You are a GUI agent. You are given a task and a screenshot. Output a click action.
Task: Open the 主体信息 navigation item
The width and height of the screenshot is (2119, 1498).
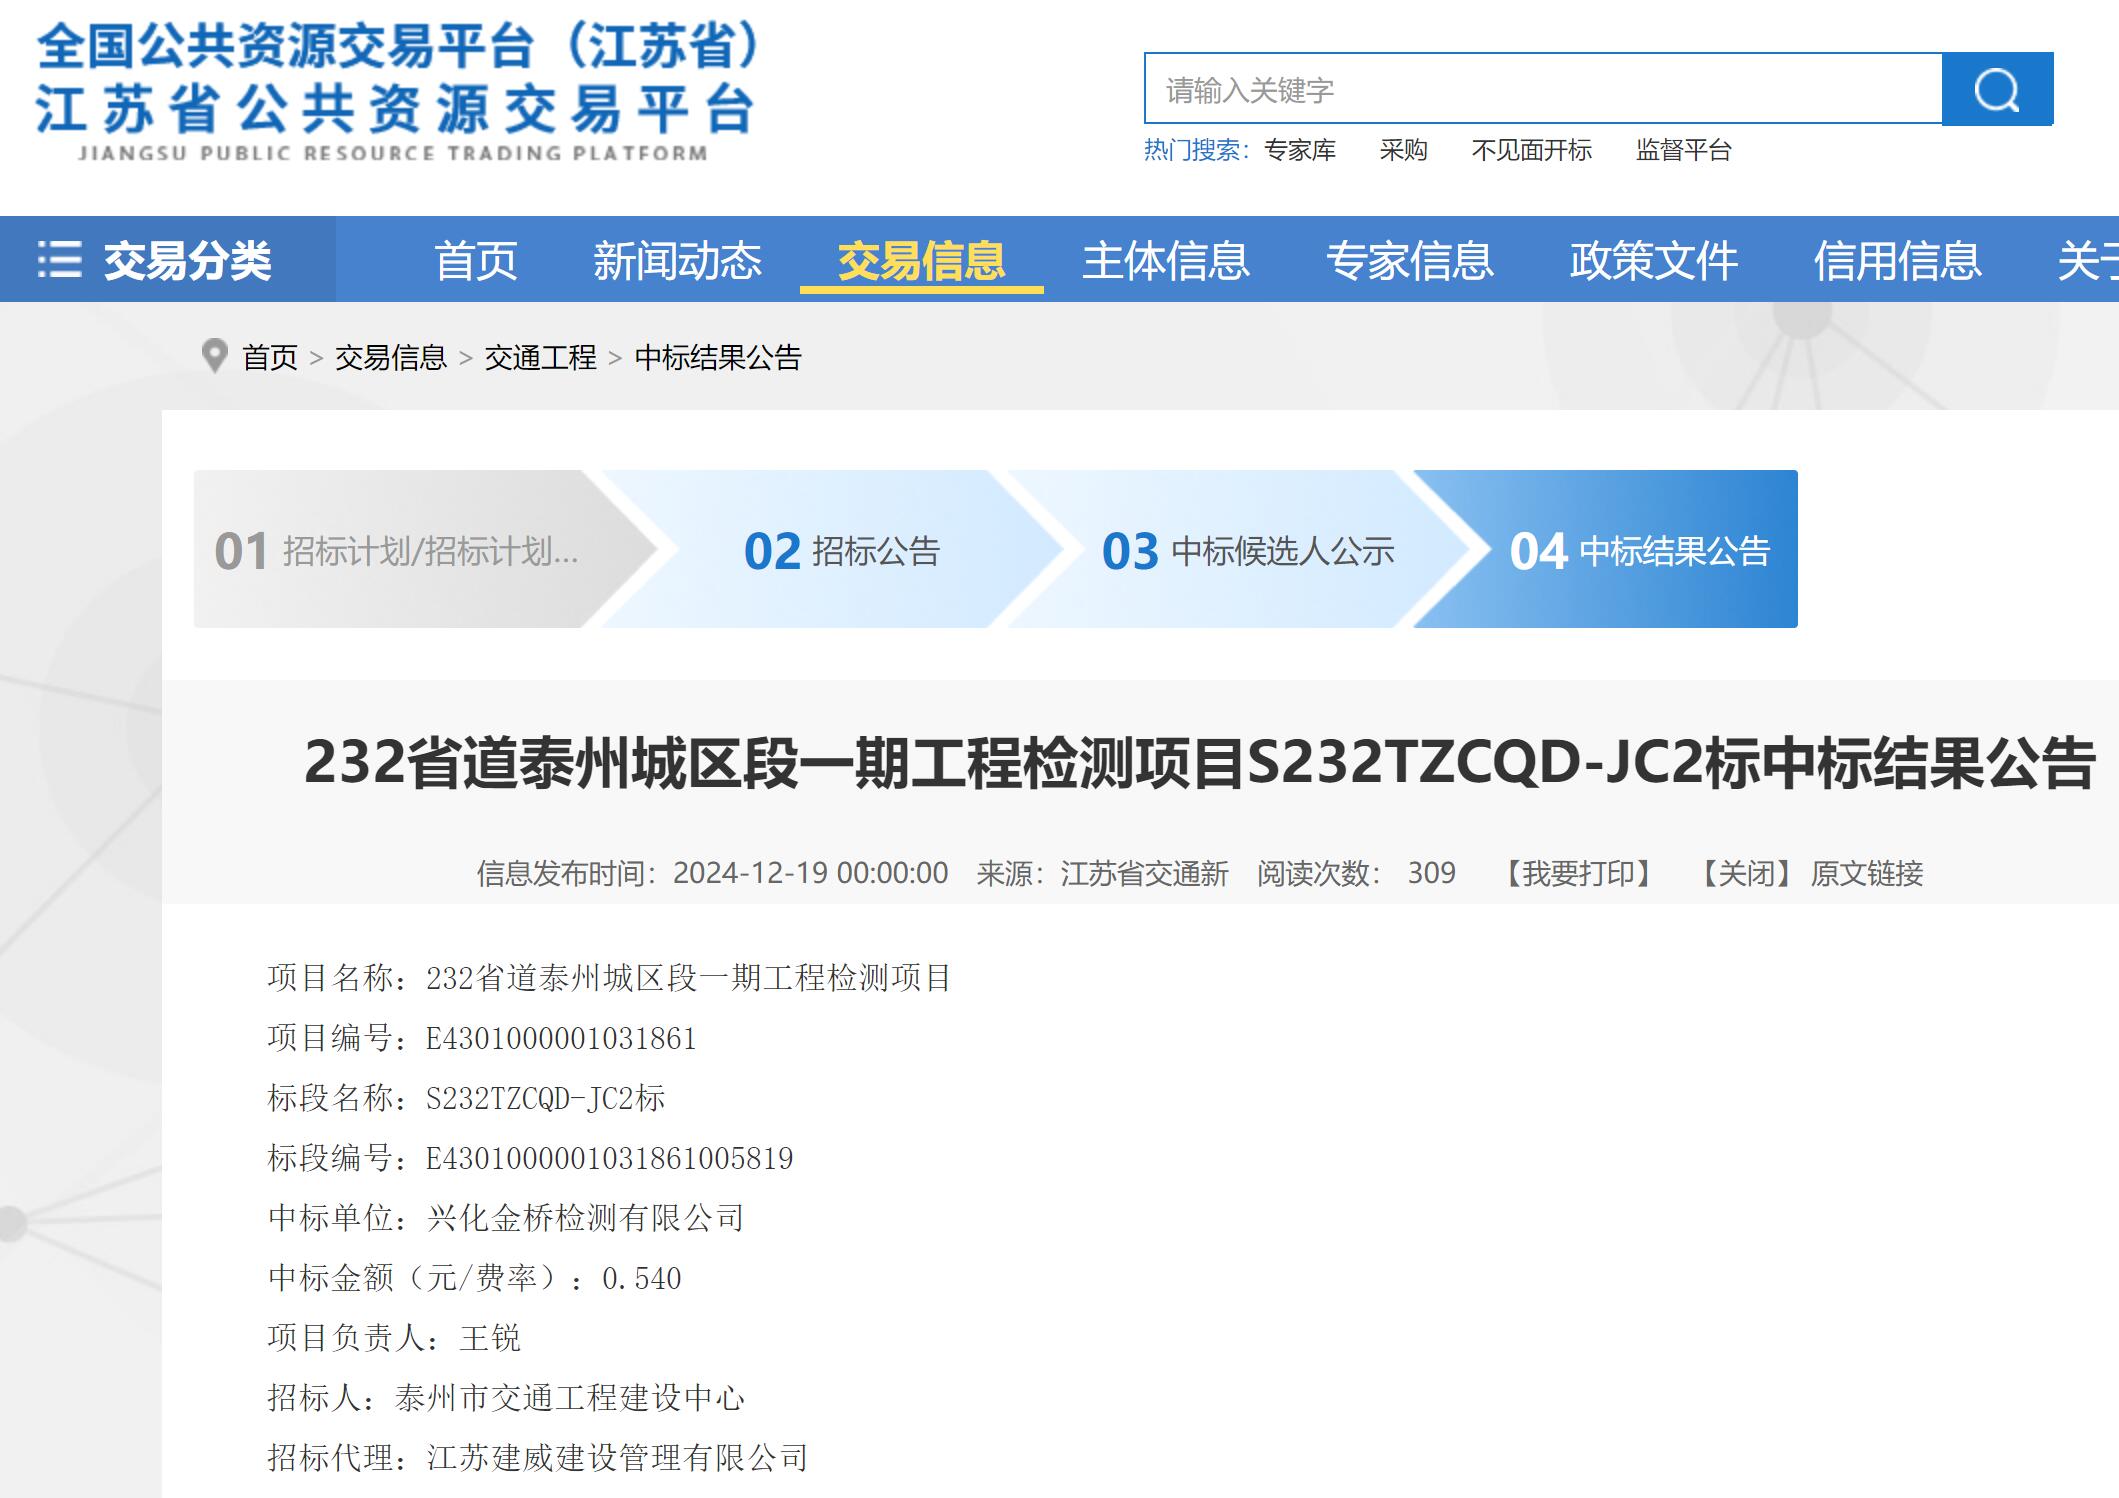(x=1165, y=261)
